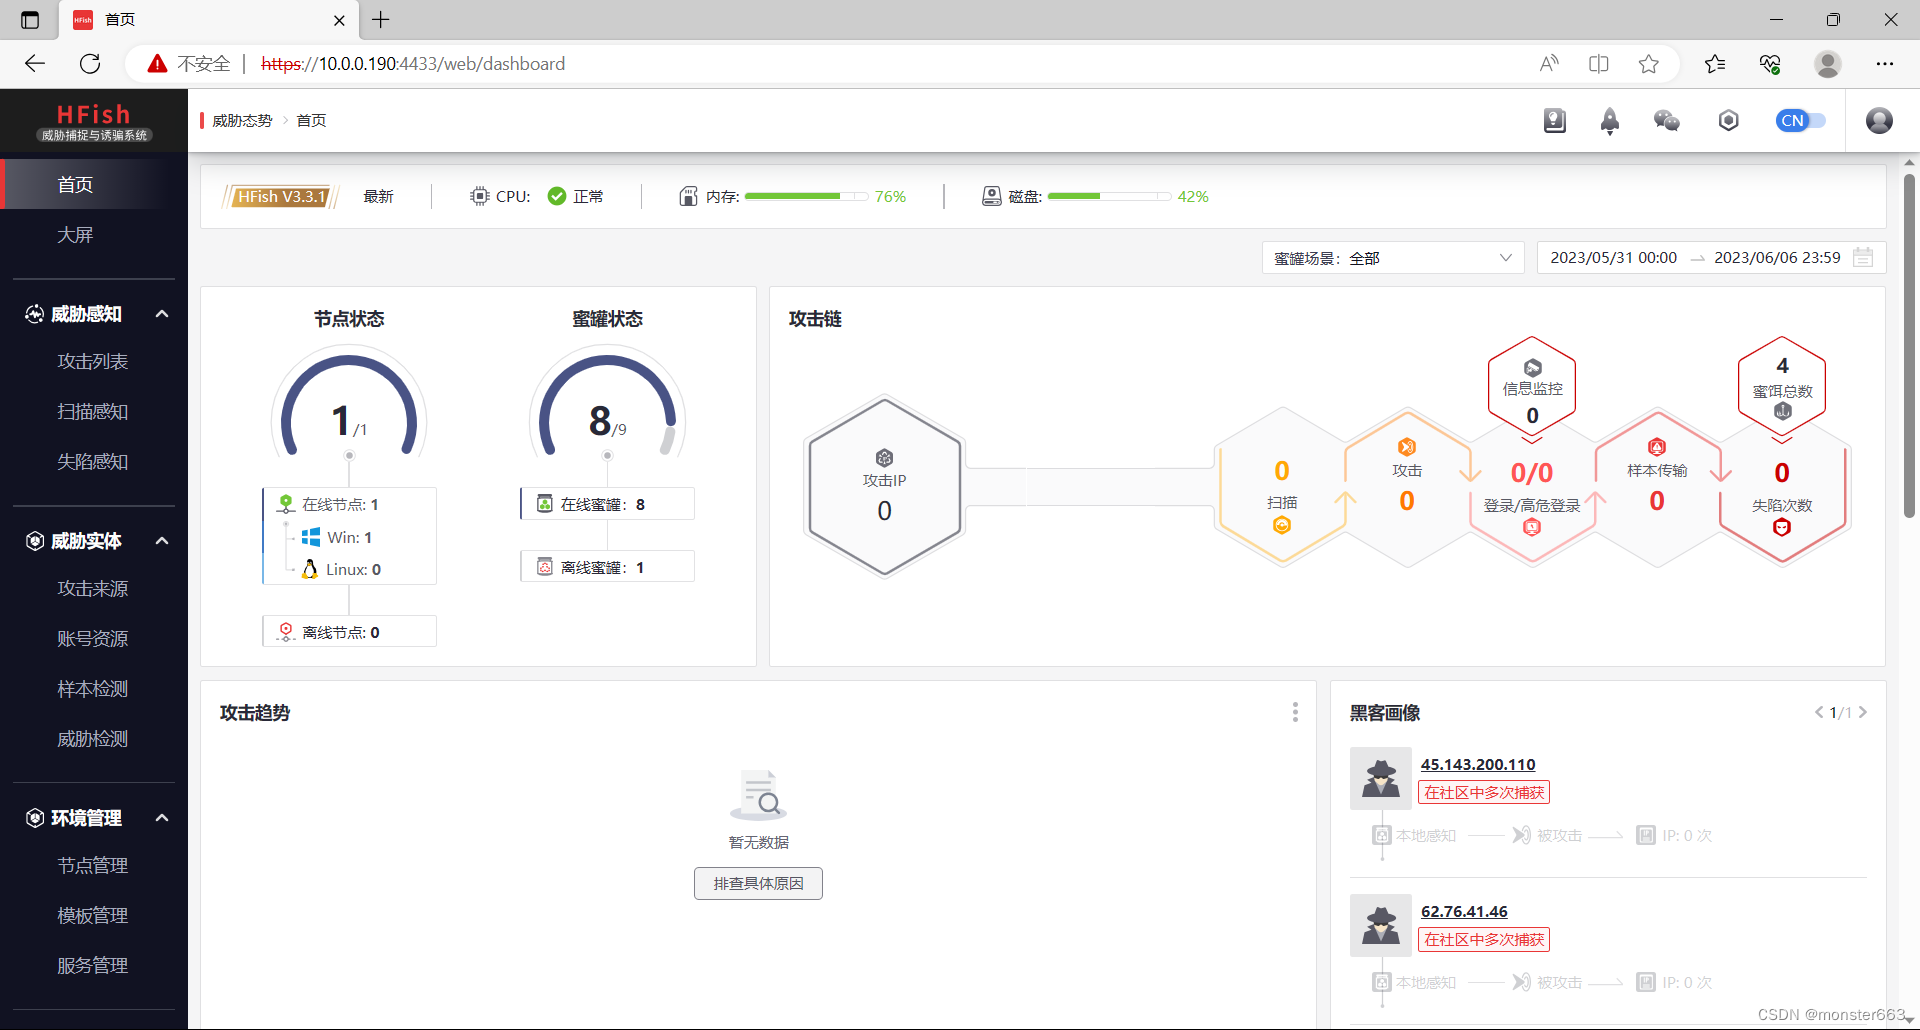
Task: Click the 威胁态势 breadcrumb
Action: (x=242, y=121)
